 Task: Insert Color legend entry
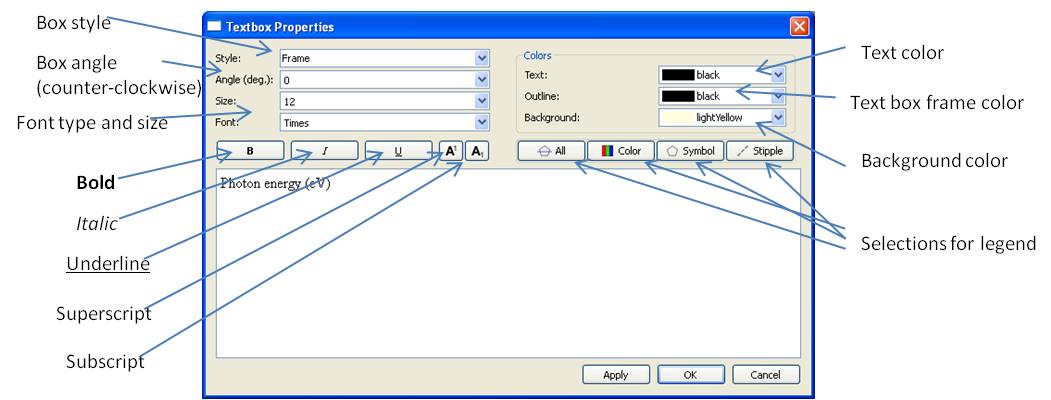click(621, 151)
